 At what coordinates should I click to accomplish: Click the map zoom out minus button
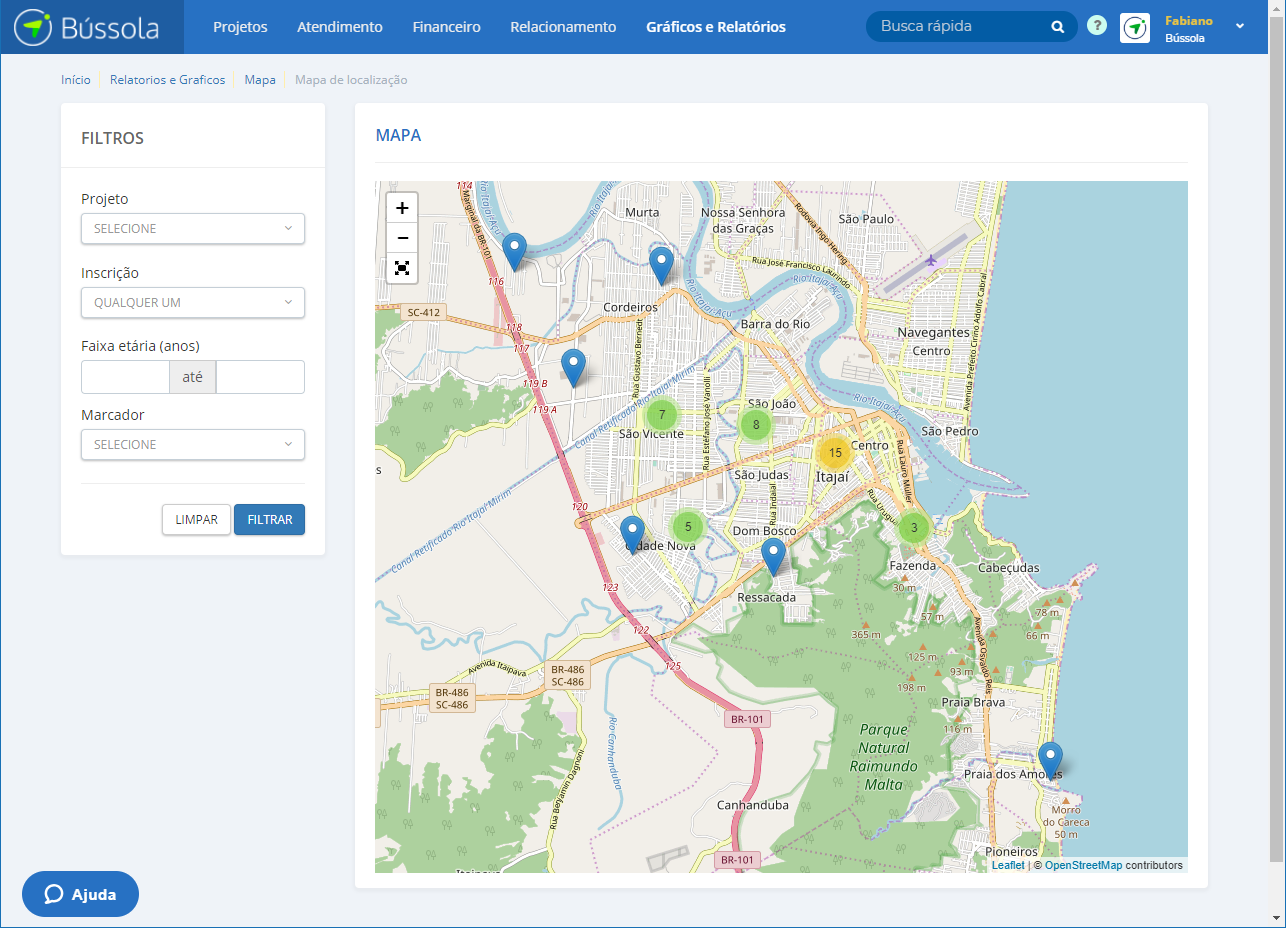[x=402, y=238]
